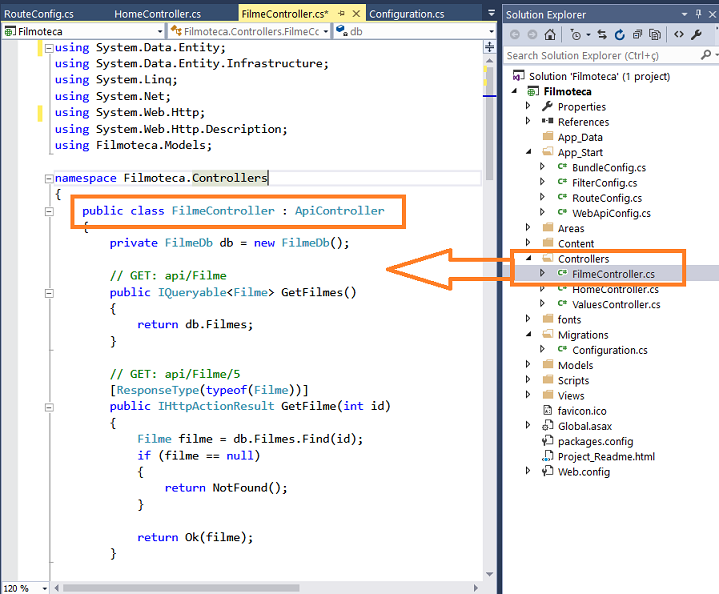Screen dimensions: 719x594
Task: Open dropdown arrow next to Pending Changes Filter
Action: point(588,35)
